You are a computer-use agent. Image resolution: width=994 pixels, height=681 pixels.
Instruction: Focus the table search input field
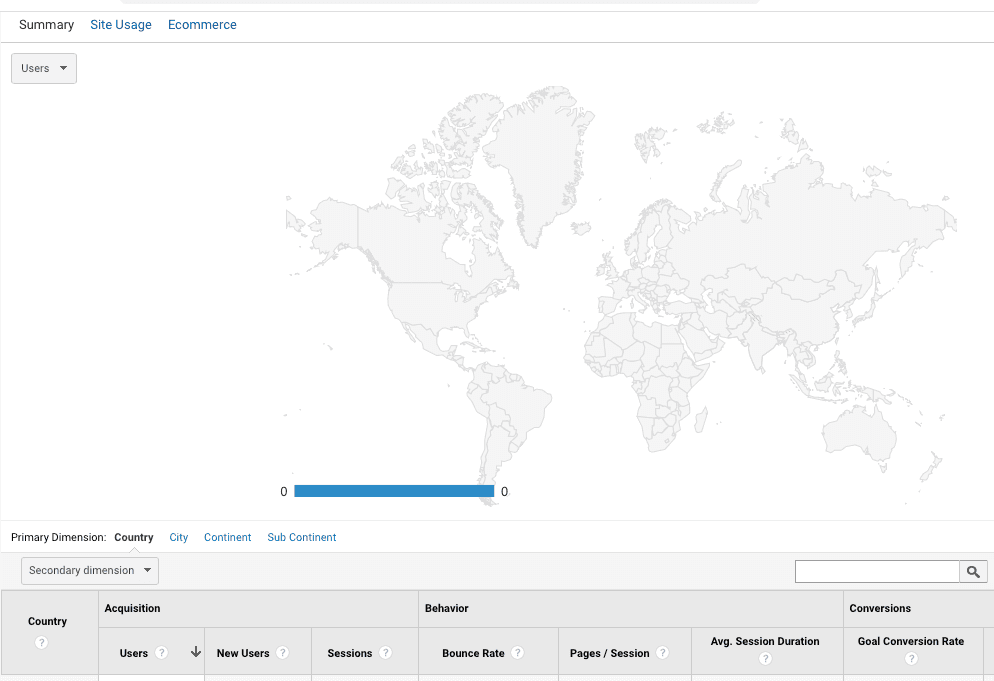877,571
